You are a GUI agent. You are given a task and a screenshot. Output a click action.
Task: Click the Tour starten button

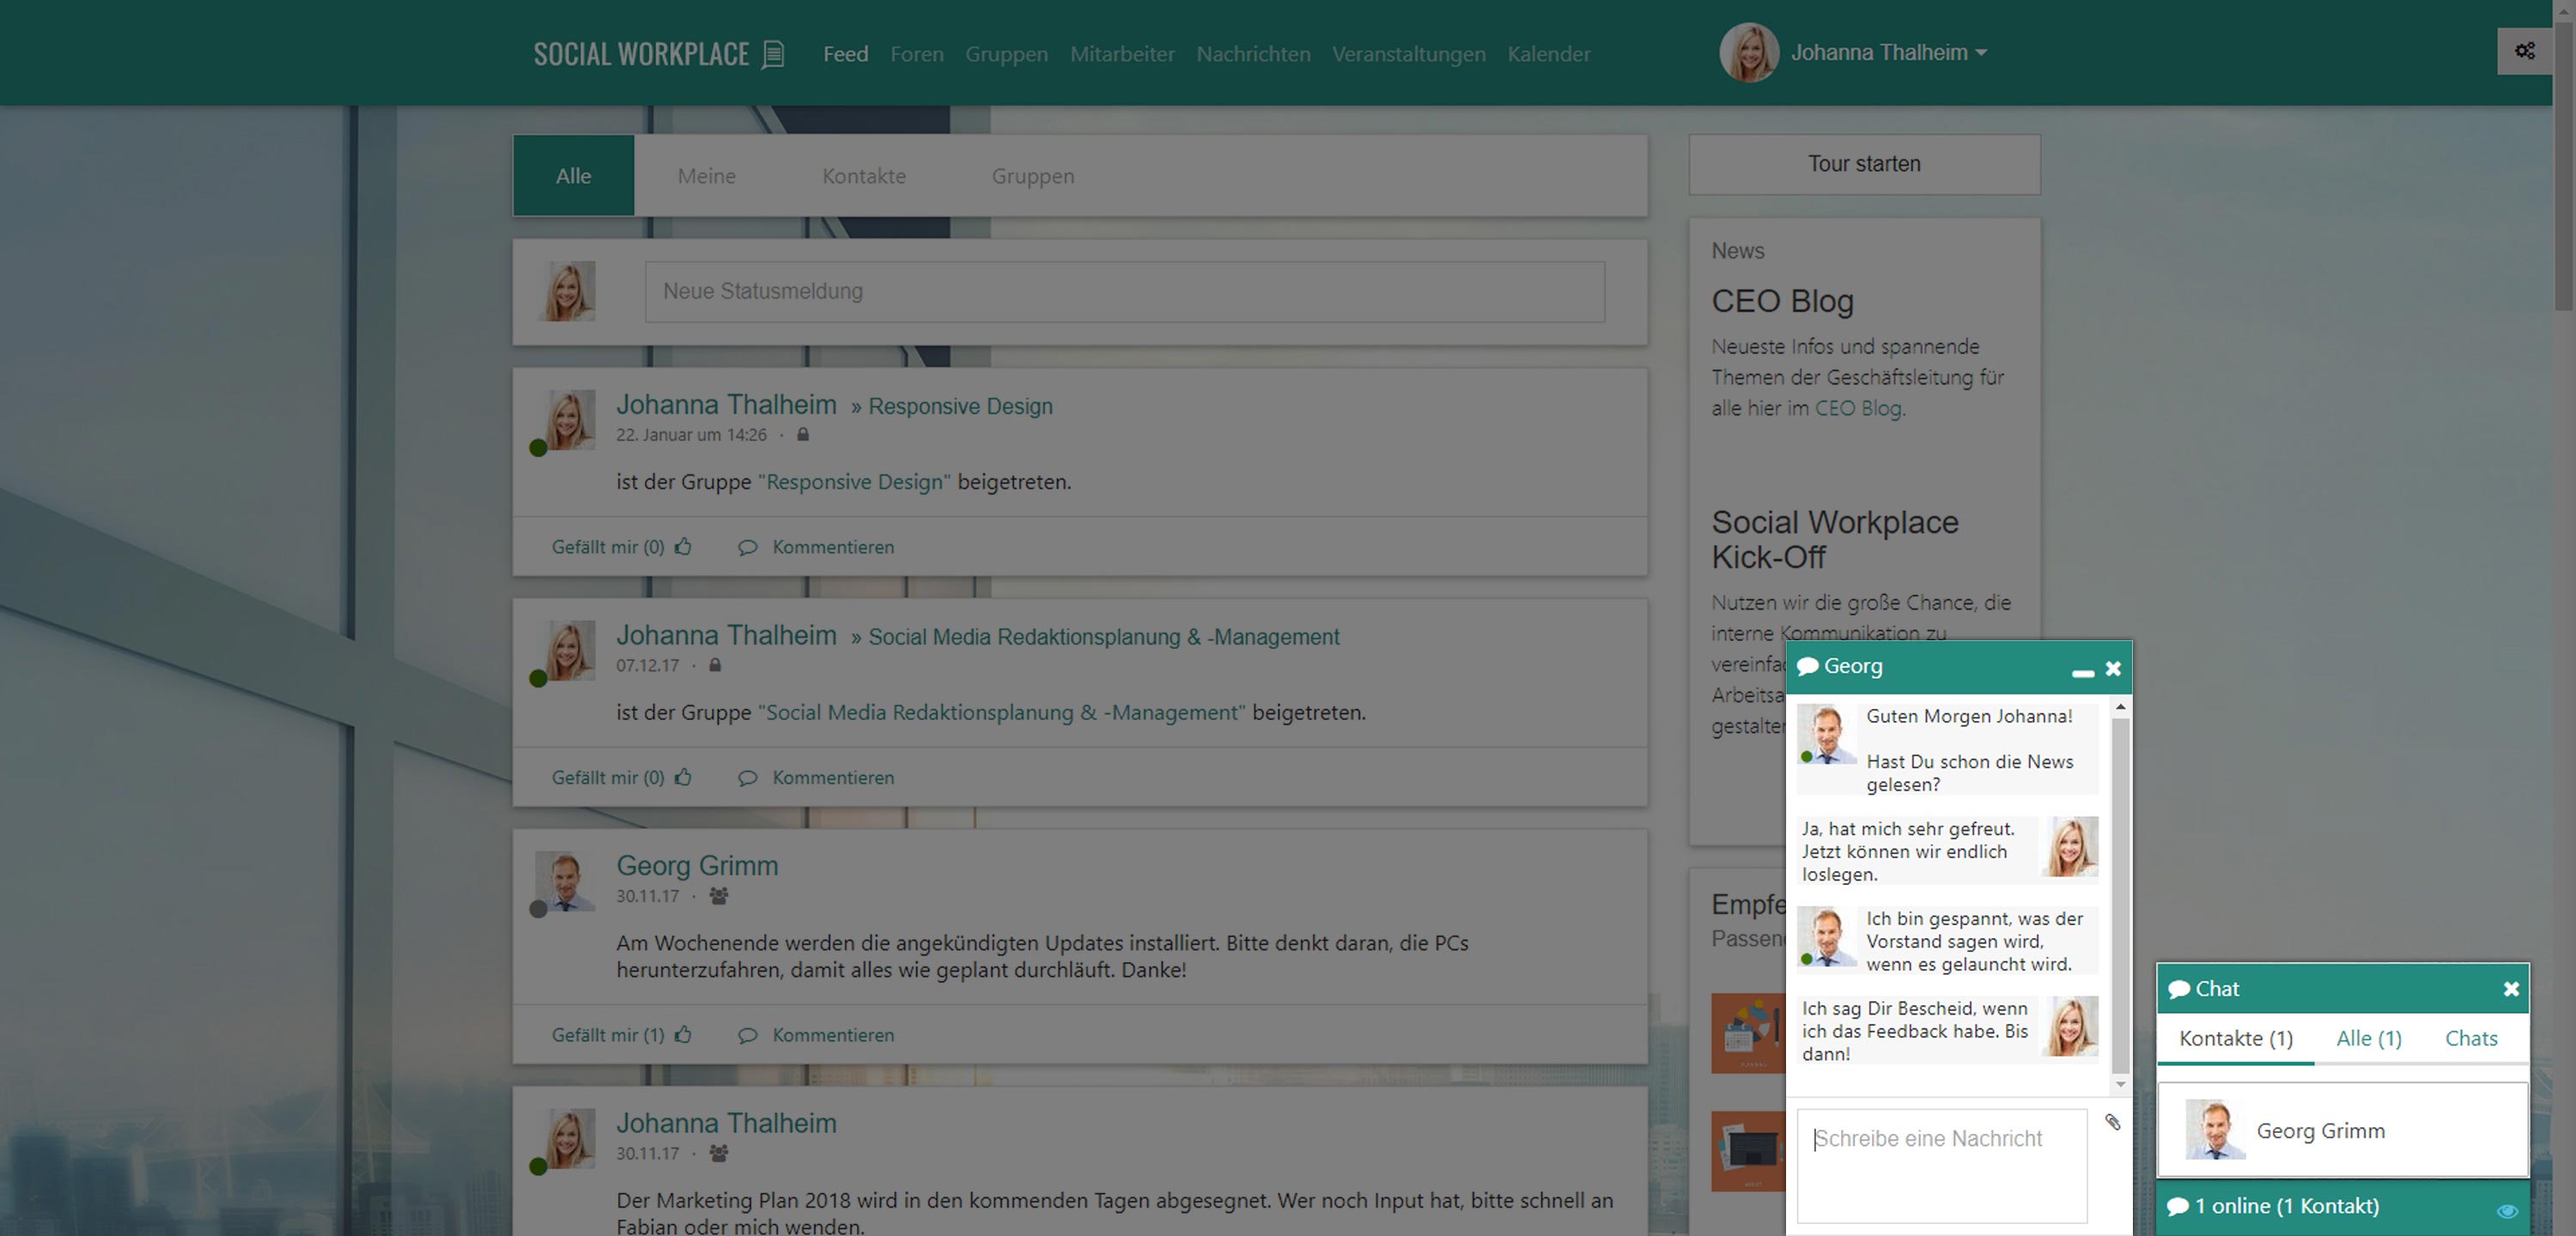point(1863,164)
